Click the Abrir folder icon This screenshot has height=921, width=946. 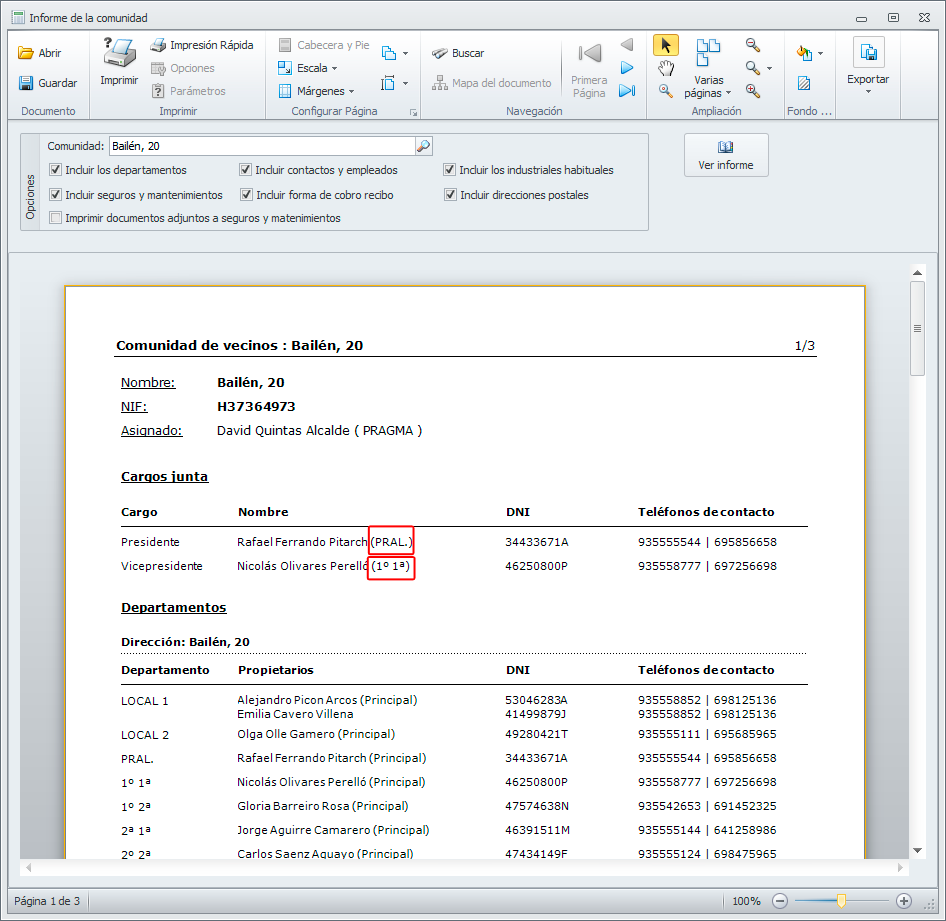27,53
